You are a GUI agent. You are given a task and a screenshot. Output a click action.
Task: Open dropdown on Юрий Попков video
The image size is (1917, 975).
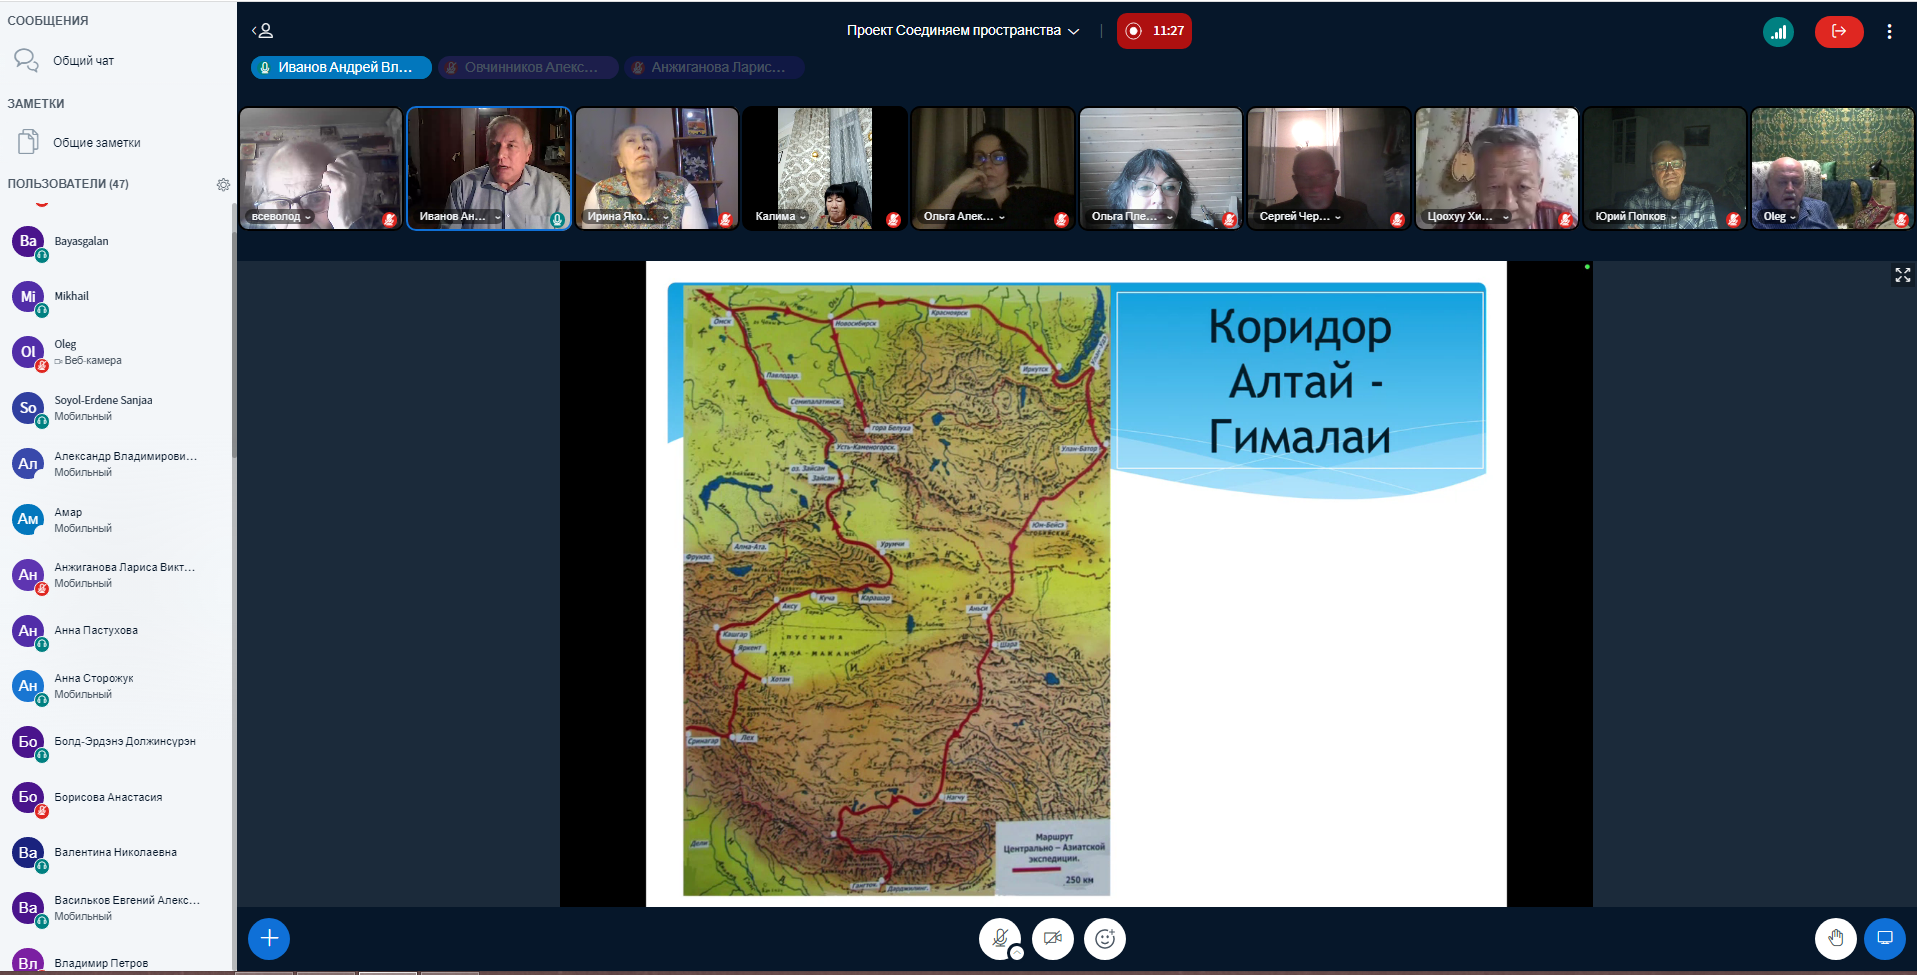pyautogui.click(x=1673, y=217)
